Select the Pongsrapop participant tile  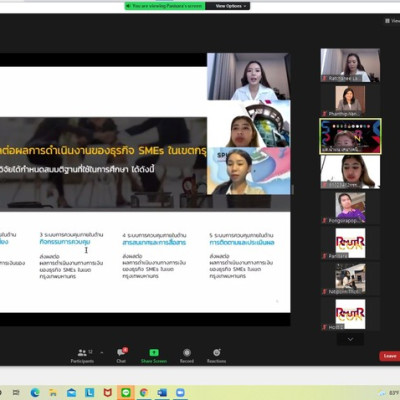point(350,208)
